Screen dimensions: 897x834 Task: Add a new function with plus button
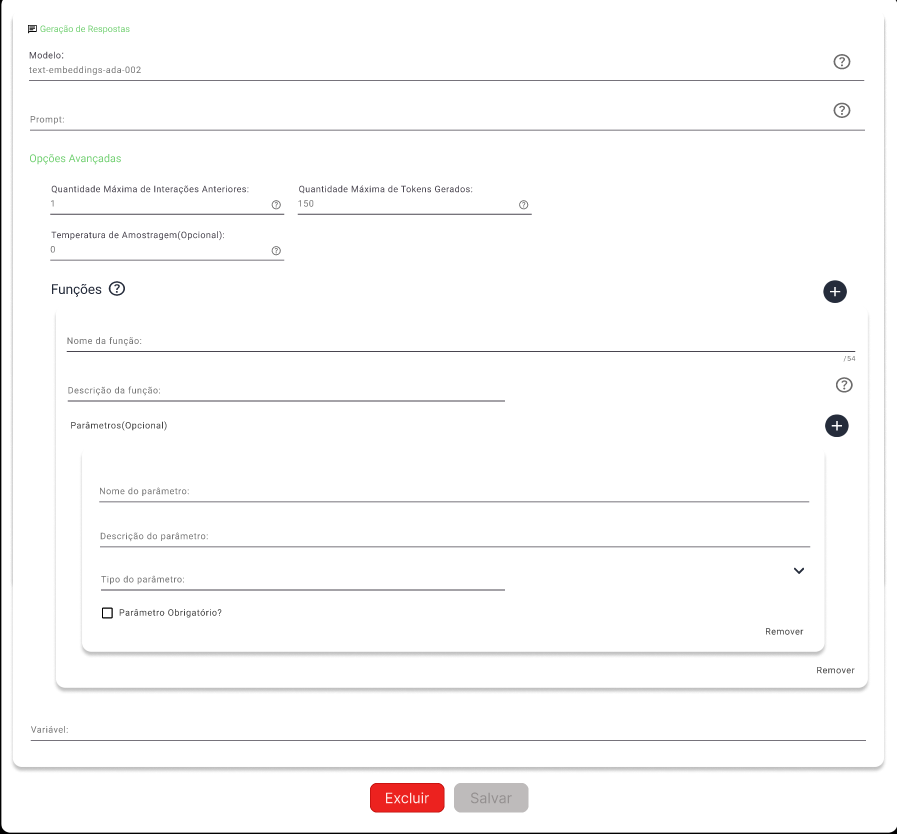(835, 292)
